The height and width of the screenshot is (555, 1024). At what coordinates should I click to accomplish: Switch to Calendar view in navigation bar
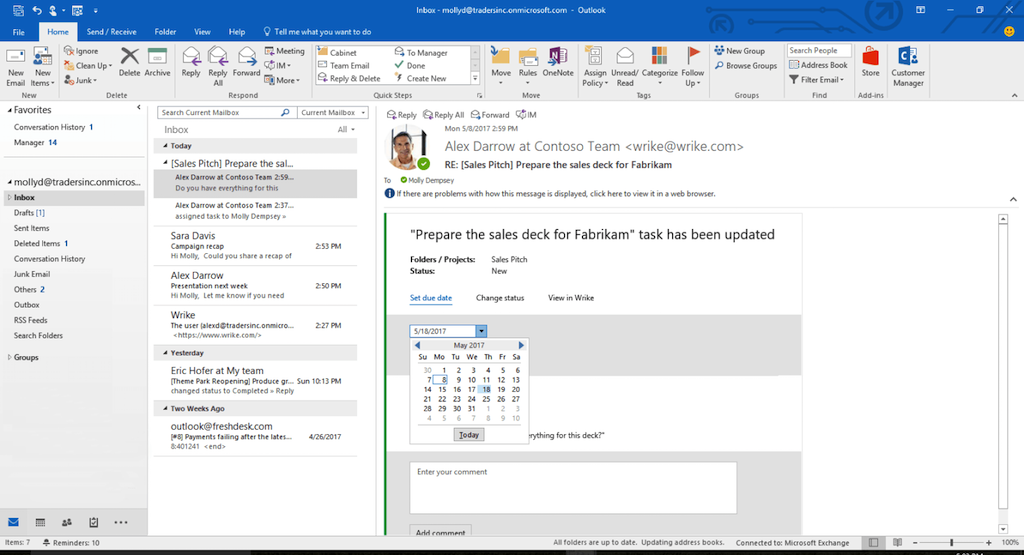click(40, 522)
